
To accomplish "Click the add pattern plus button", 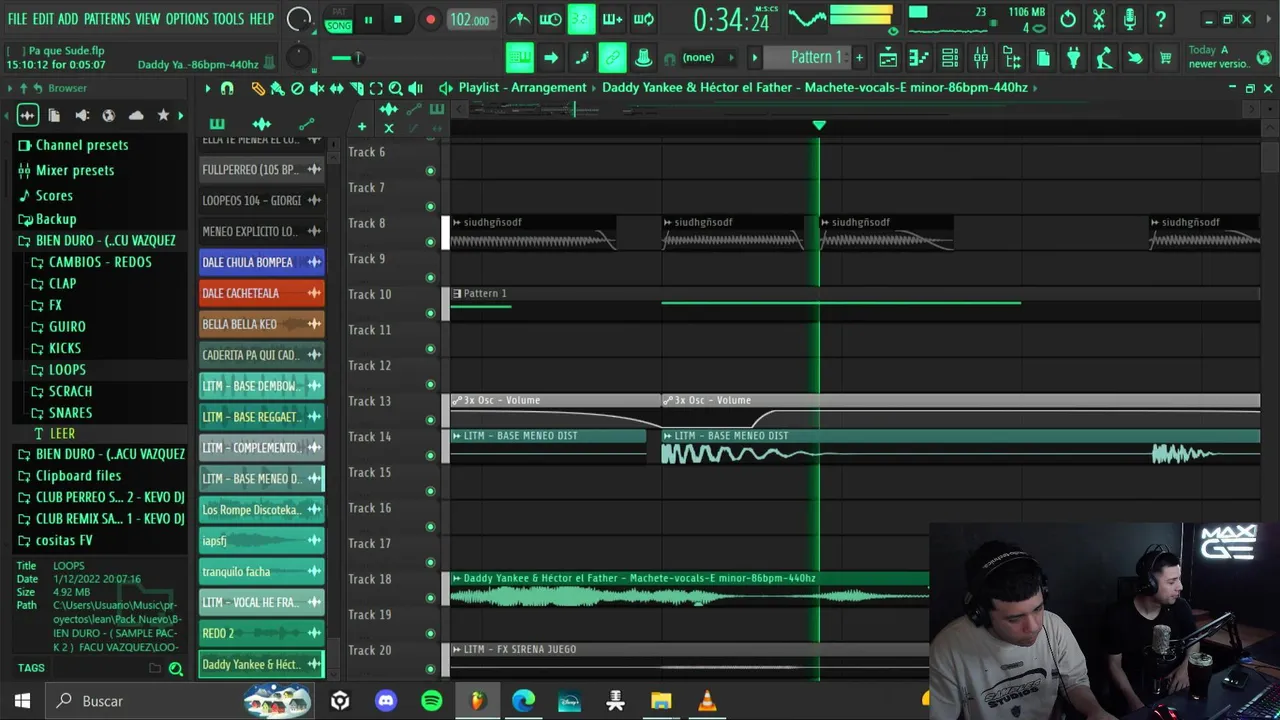I will (859, 58).
